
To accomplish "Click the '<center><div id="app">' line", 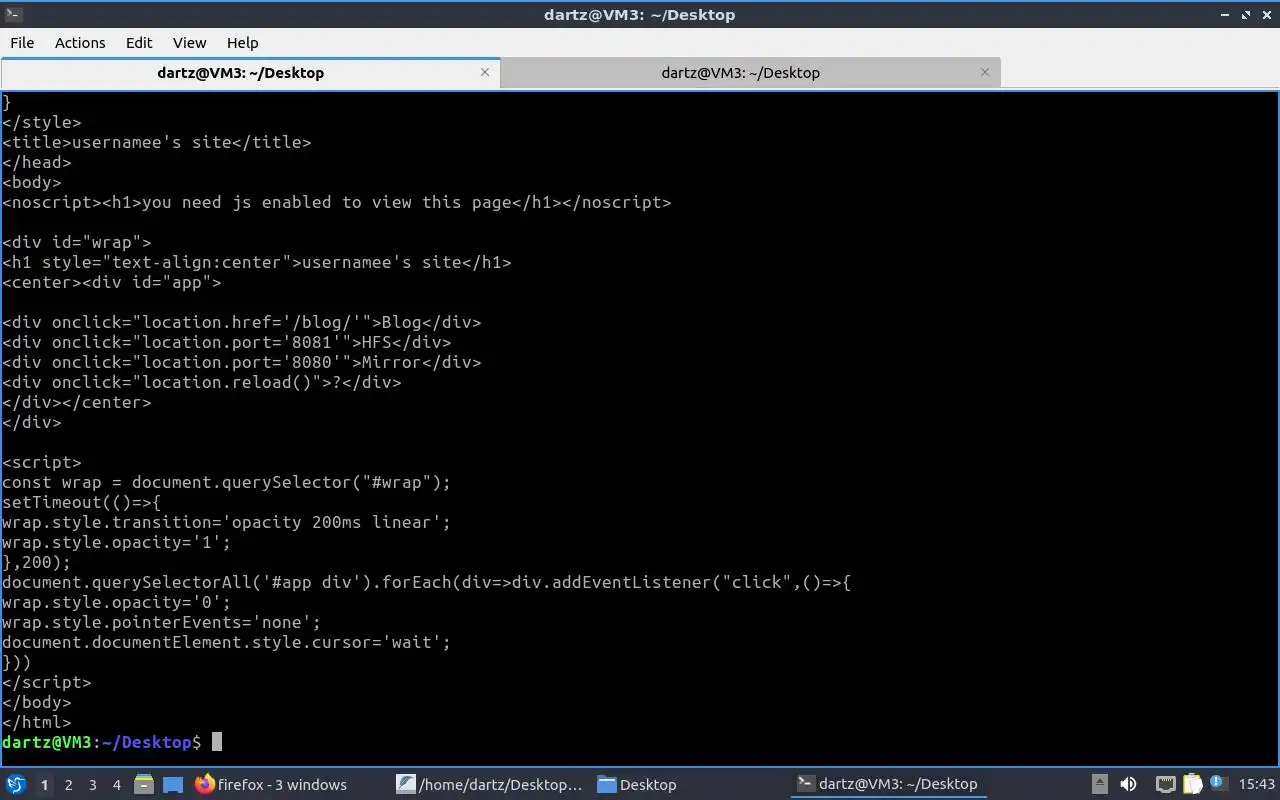I will [x=111, y=282].
